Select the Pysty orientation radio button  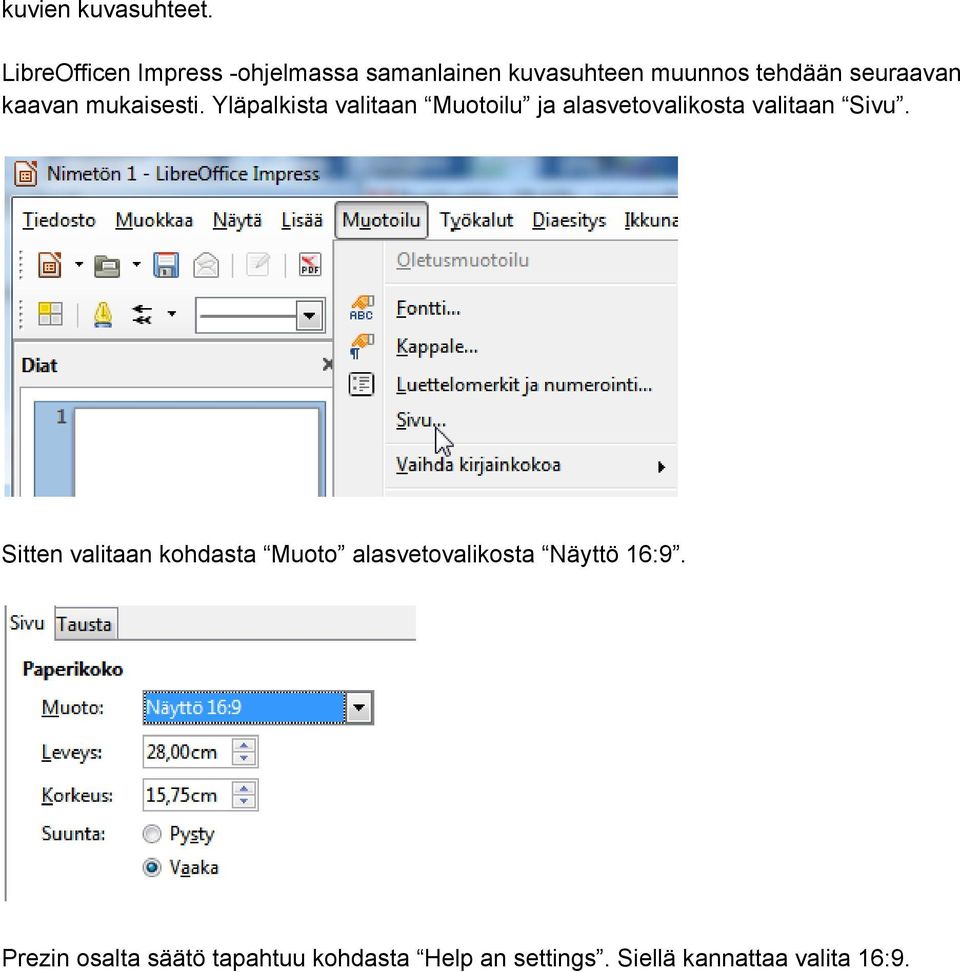pyautogui.click(x=152, y=834)
